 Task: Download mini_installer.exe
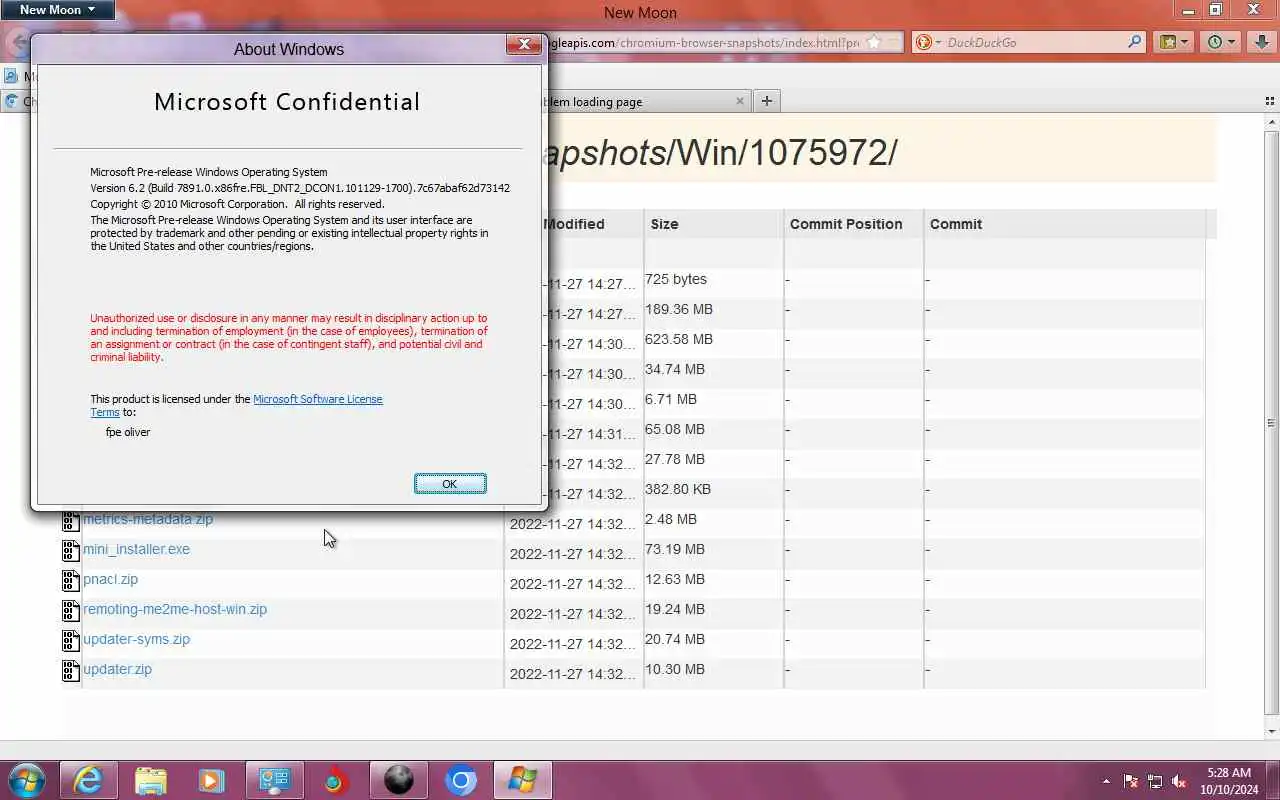tap(136, 549)
